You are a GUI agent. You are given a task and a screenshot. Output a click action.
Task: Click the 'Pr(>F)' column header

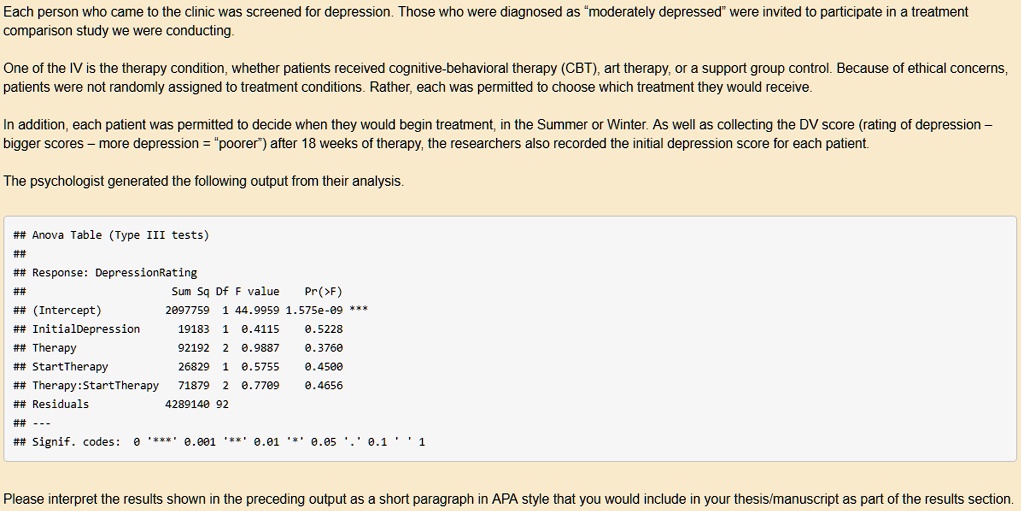(324, 292)
